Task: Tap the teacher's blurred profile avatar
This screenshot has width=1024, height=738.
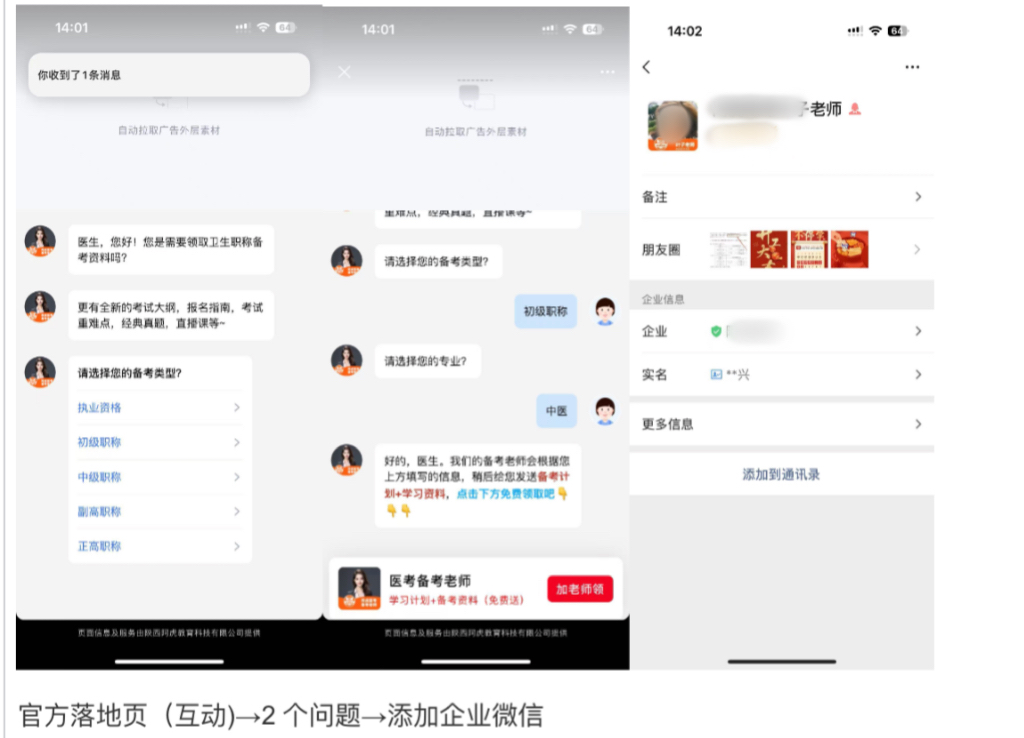Action: [672, 125]
